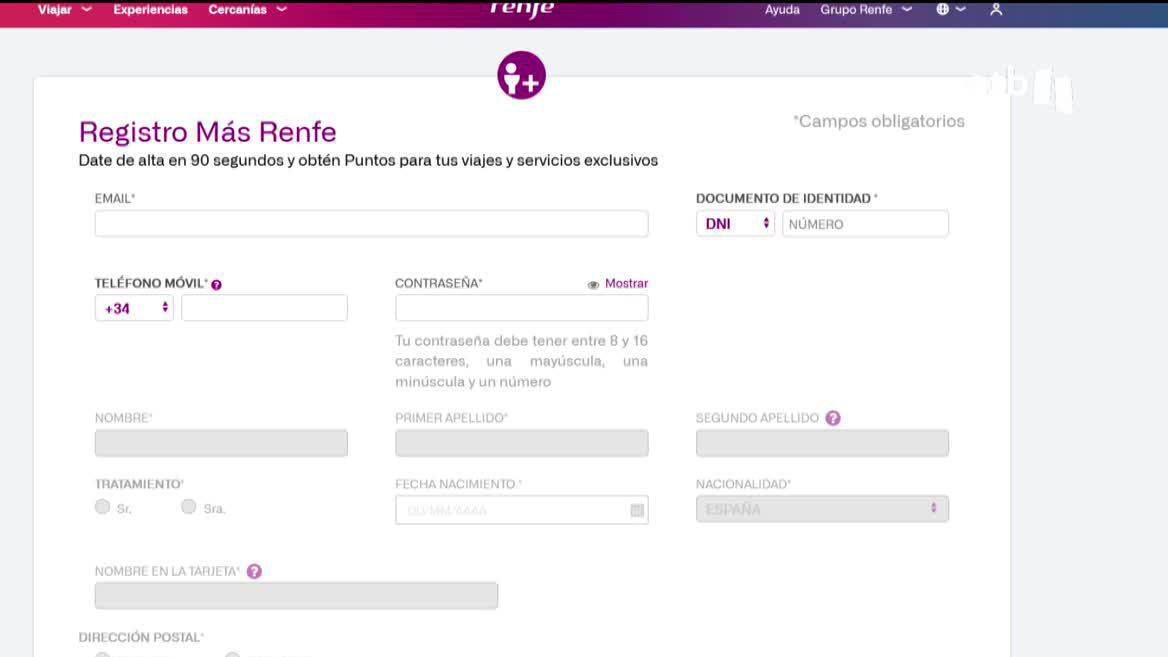Open the Nacionalidad España dropdown
Viewport: 1168px width, 657px height.
tap(822, 509)
